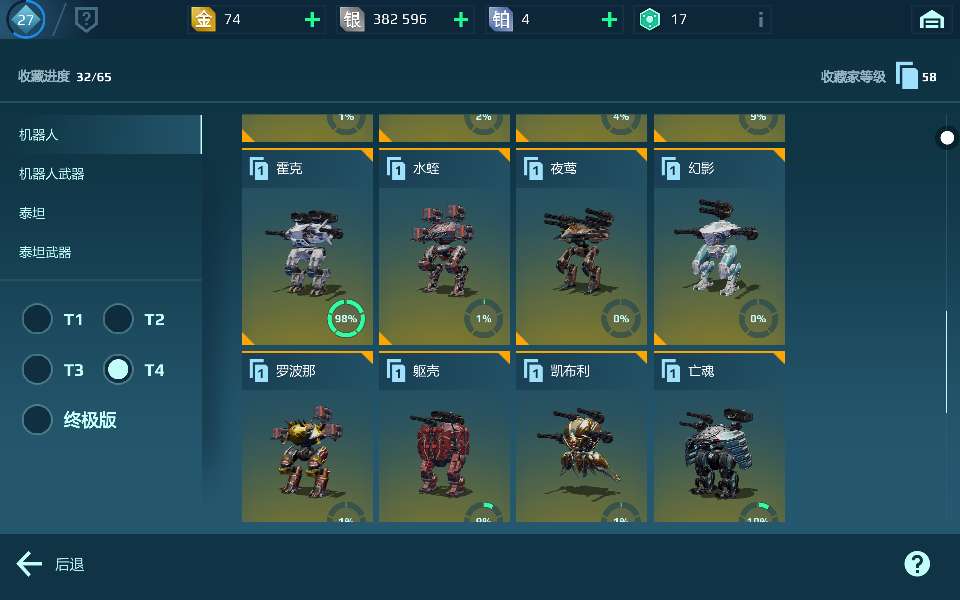
Task: Open the hangar home icon
Action: [x=932, y=20]
